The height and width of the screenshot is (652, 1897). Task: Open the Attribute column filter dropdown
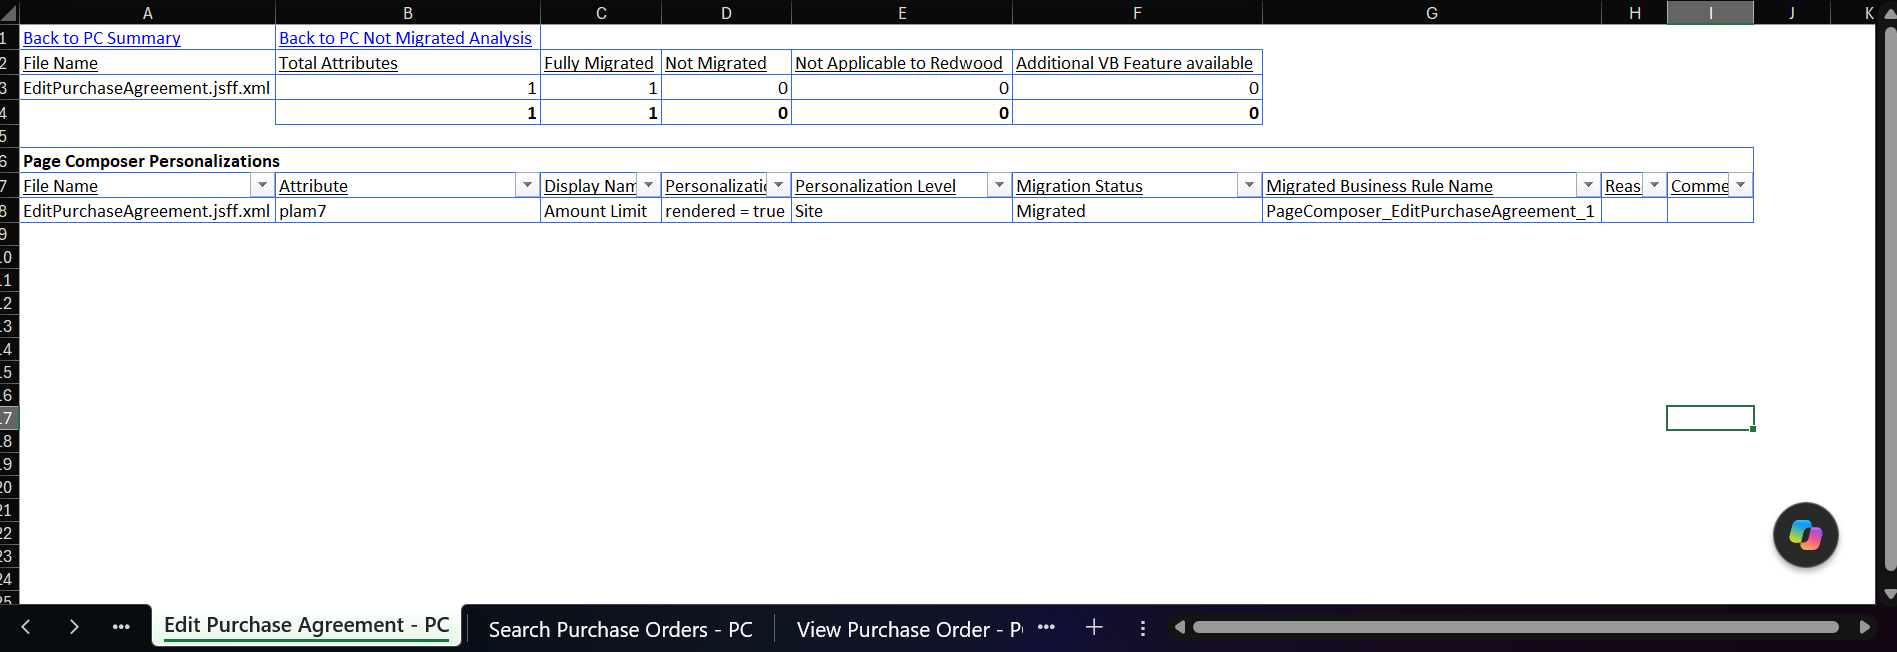[x=527, y=185]
